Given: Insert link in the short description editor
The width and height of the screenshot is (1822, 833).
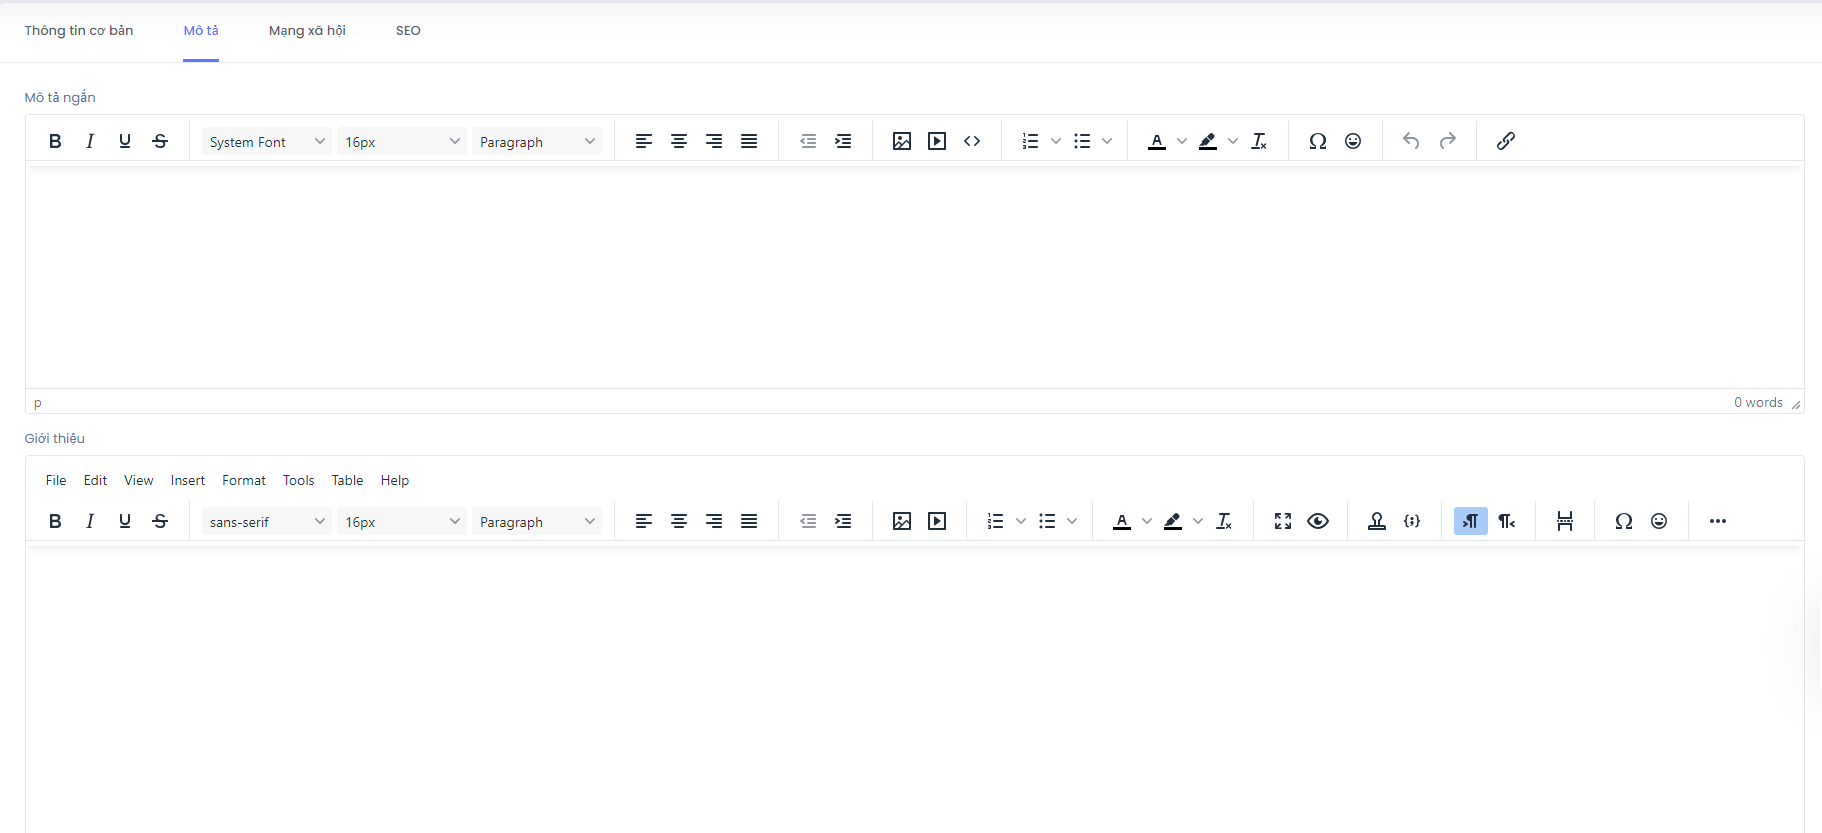Looking at the screenshot, I should (1505, 141).
